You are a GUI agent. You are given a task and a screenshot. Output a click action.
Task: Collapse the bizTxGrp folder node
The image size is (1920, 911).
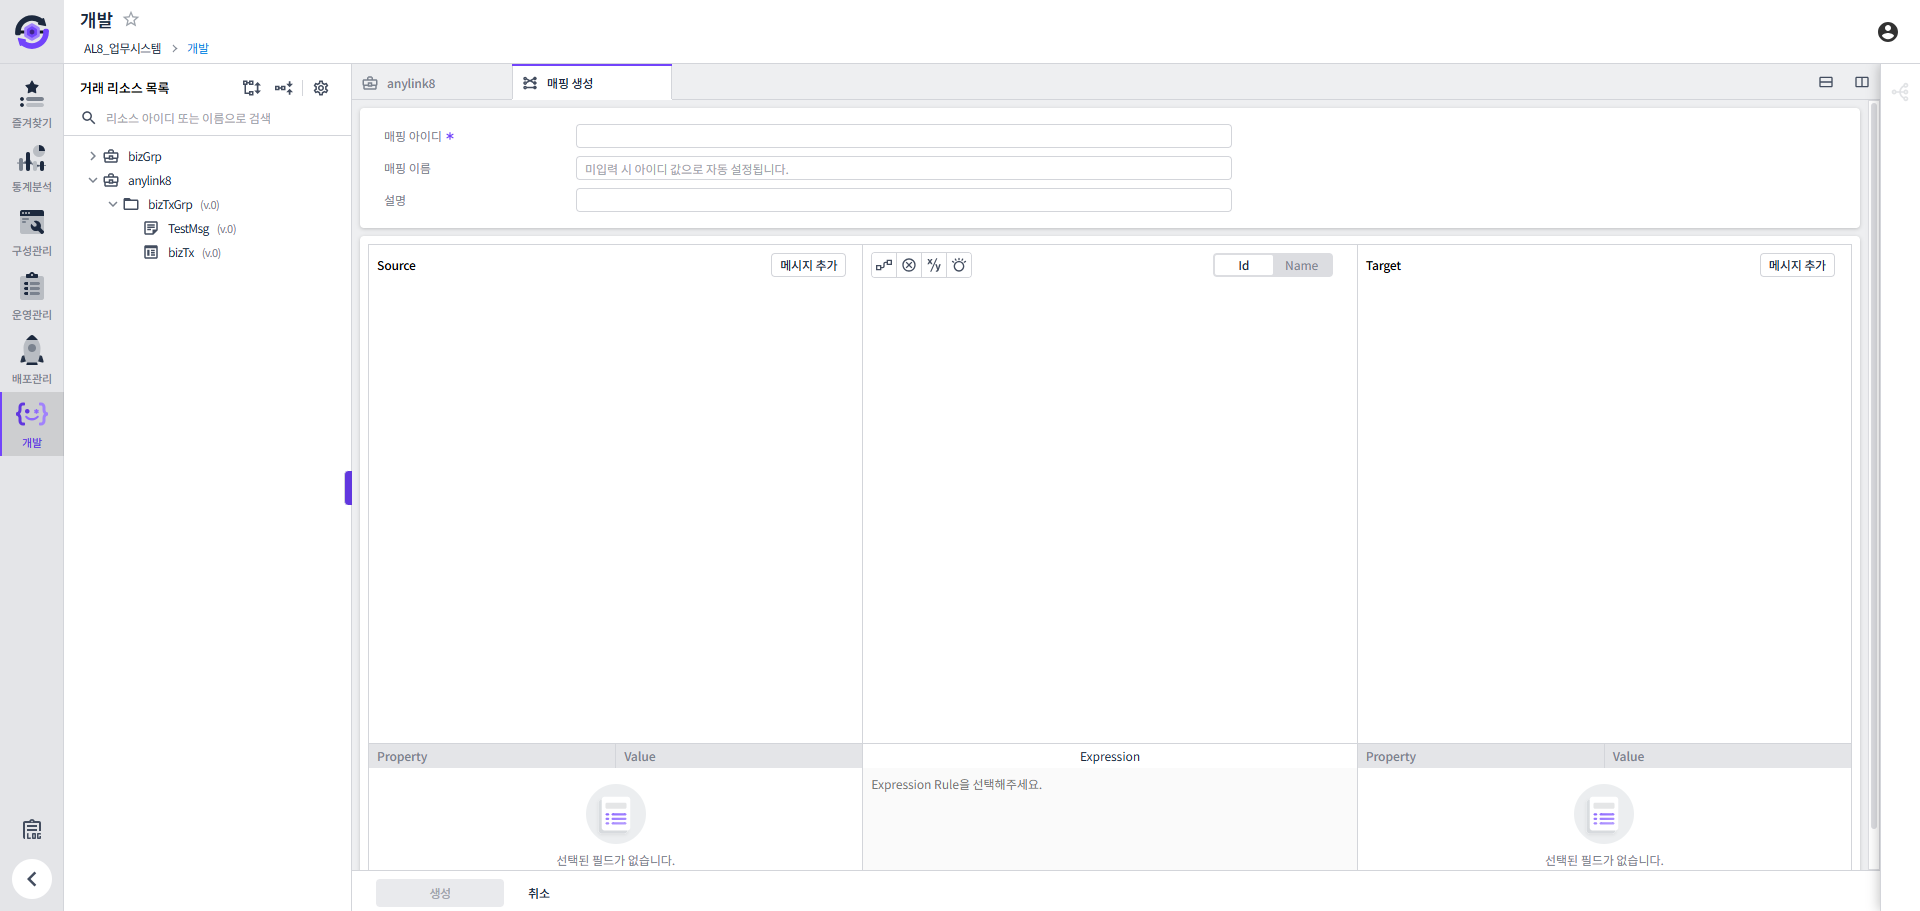[x=113, y=204]
